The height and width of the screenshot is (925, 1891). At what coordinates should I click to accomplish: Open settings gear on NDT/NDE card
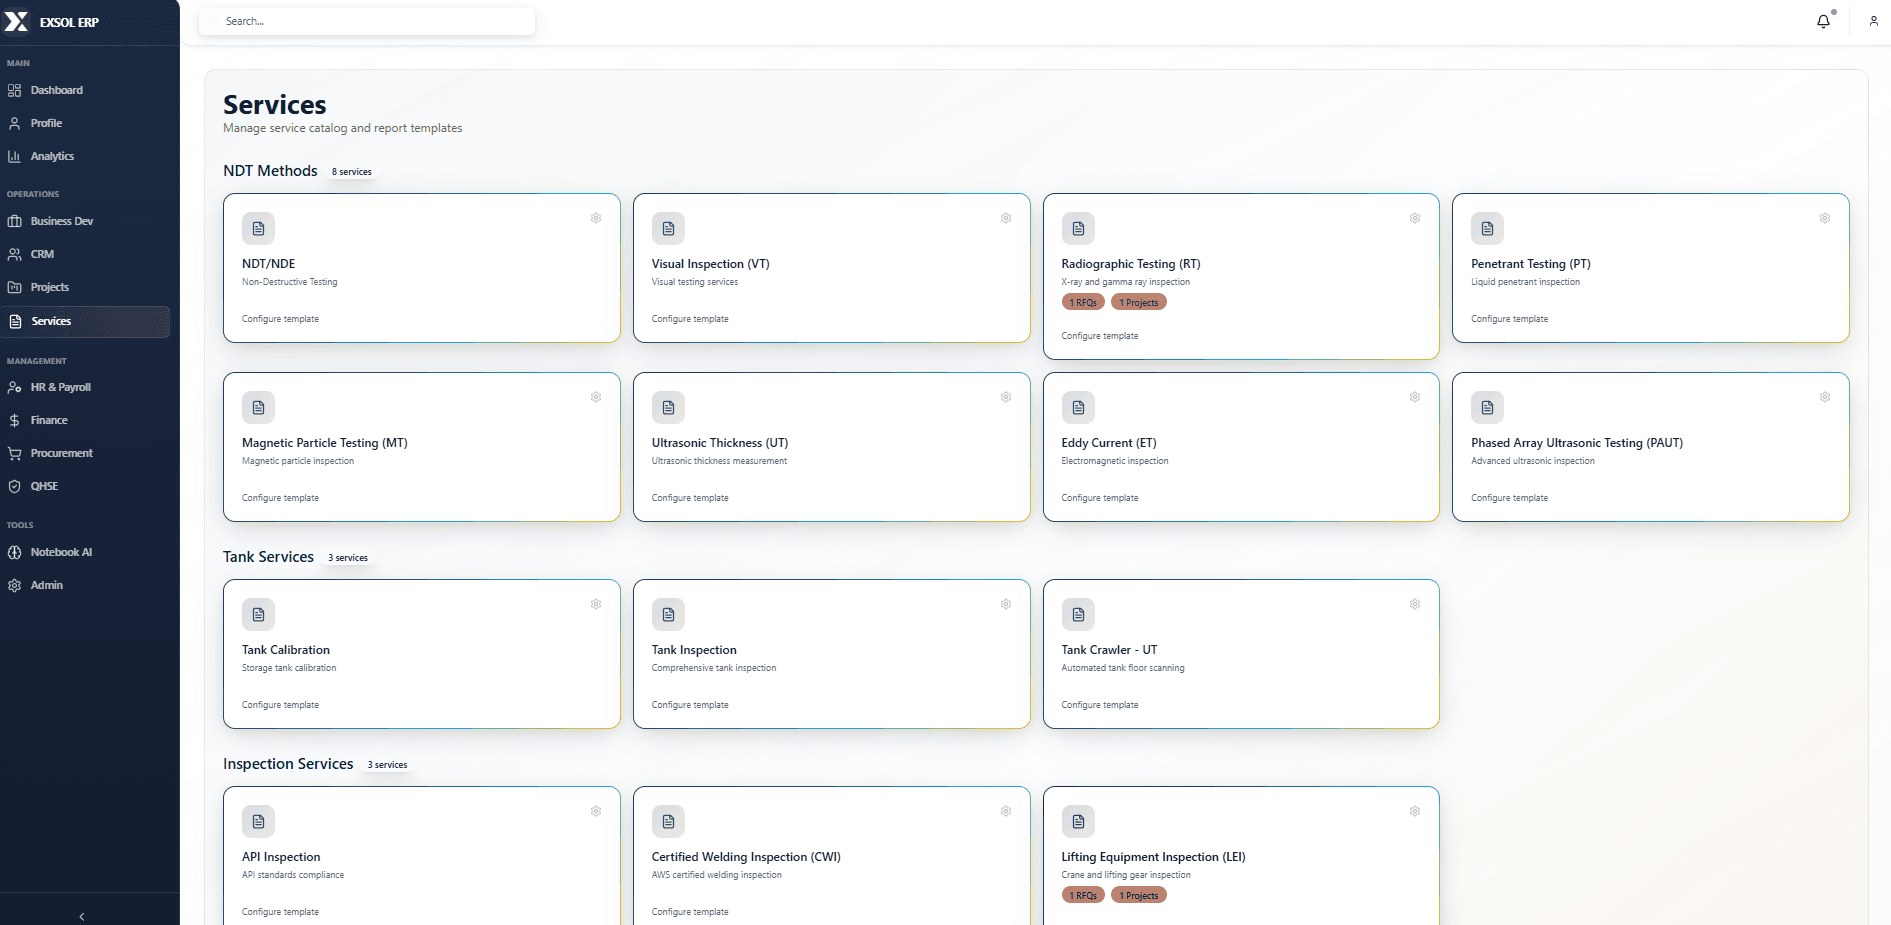[x=596, y=218]
